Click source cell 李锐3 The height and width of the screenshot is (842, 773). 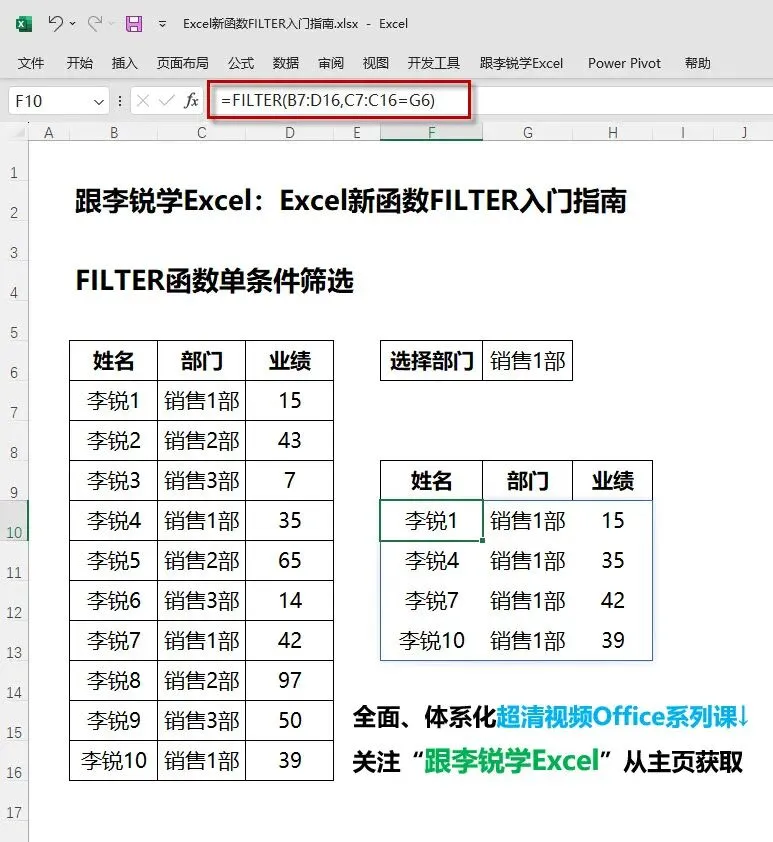(113, 480)
